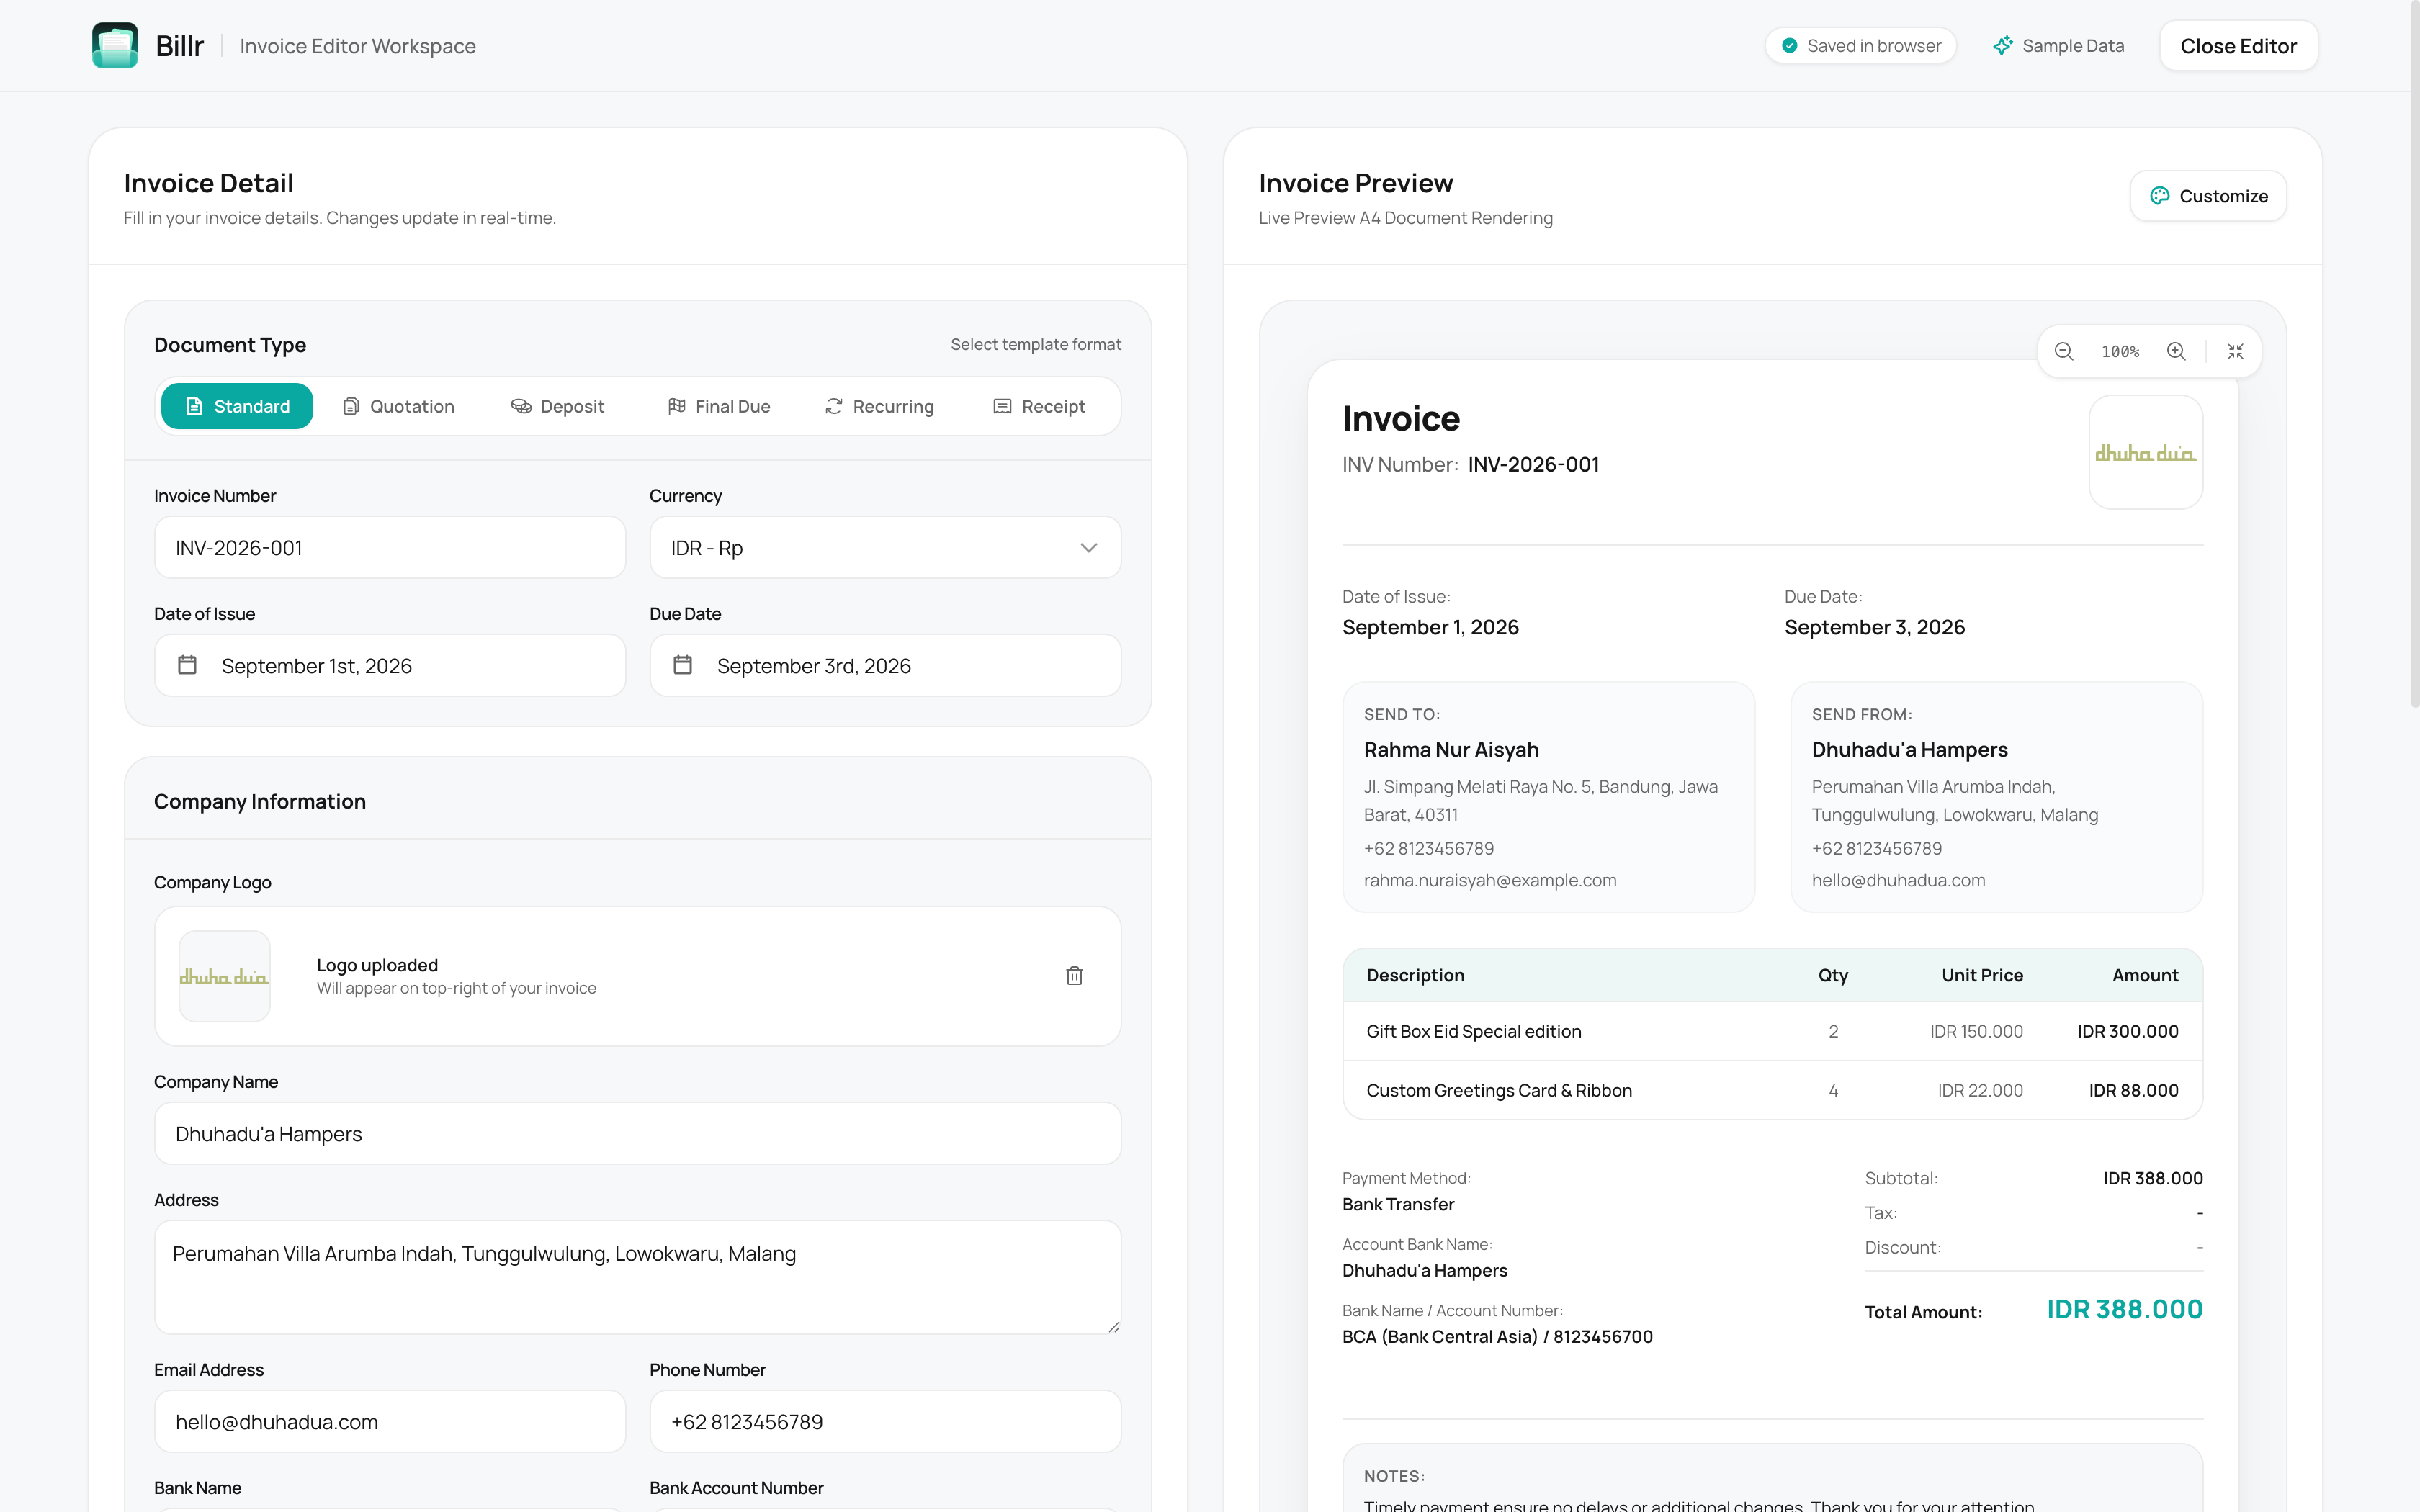The height and width of the screenshot is (1512, 2420).
Task: Click the Company Name input field
Action: coord(637,1133)
